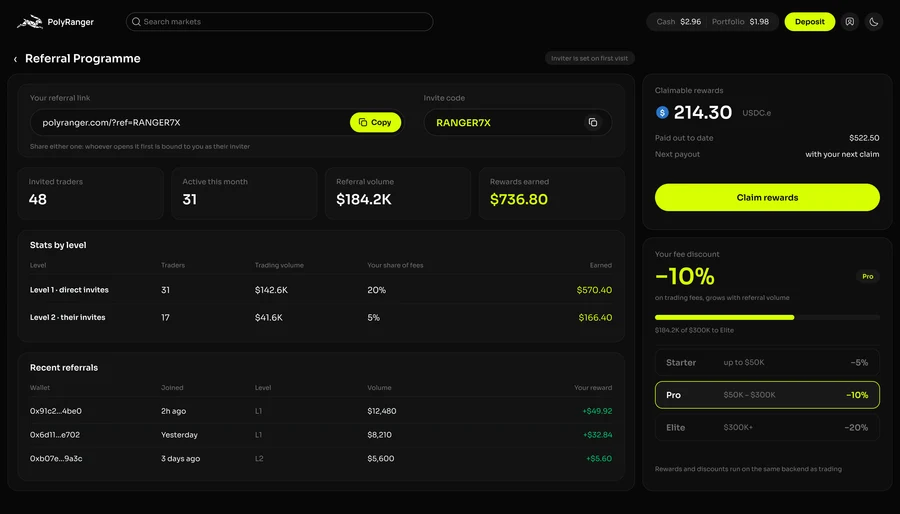Click the Yesterday joined cell

(179, 435)
